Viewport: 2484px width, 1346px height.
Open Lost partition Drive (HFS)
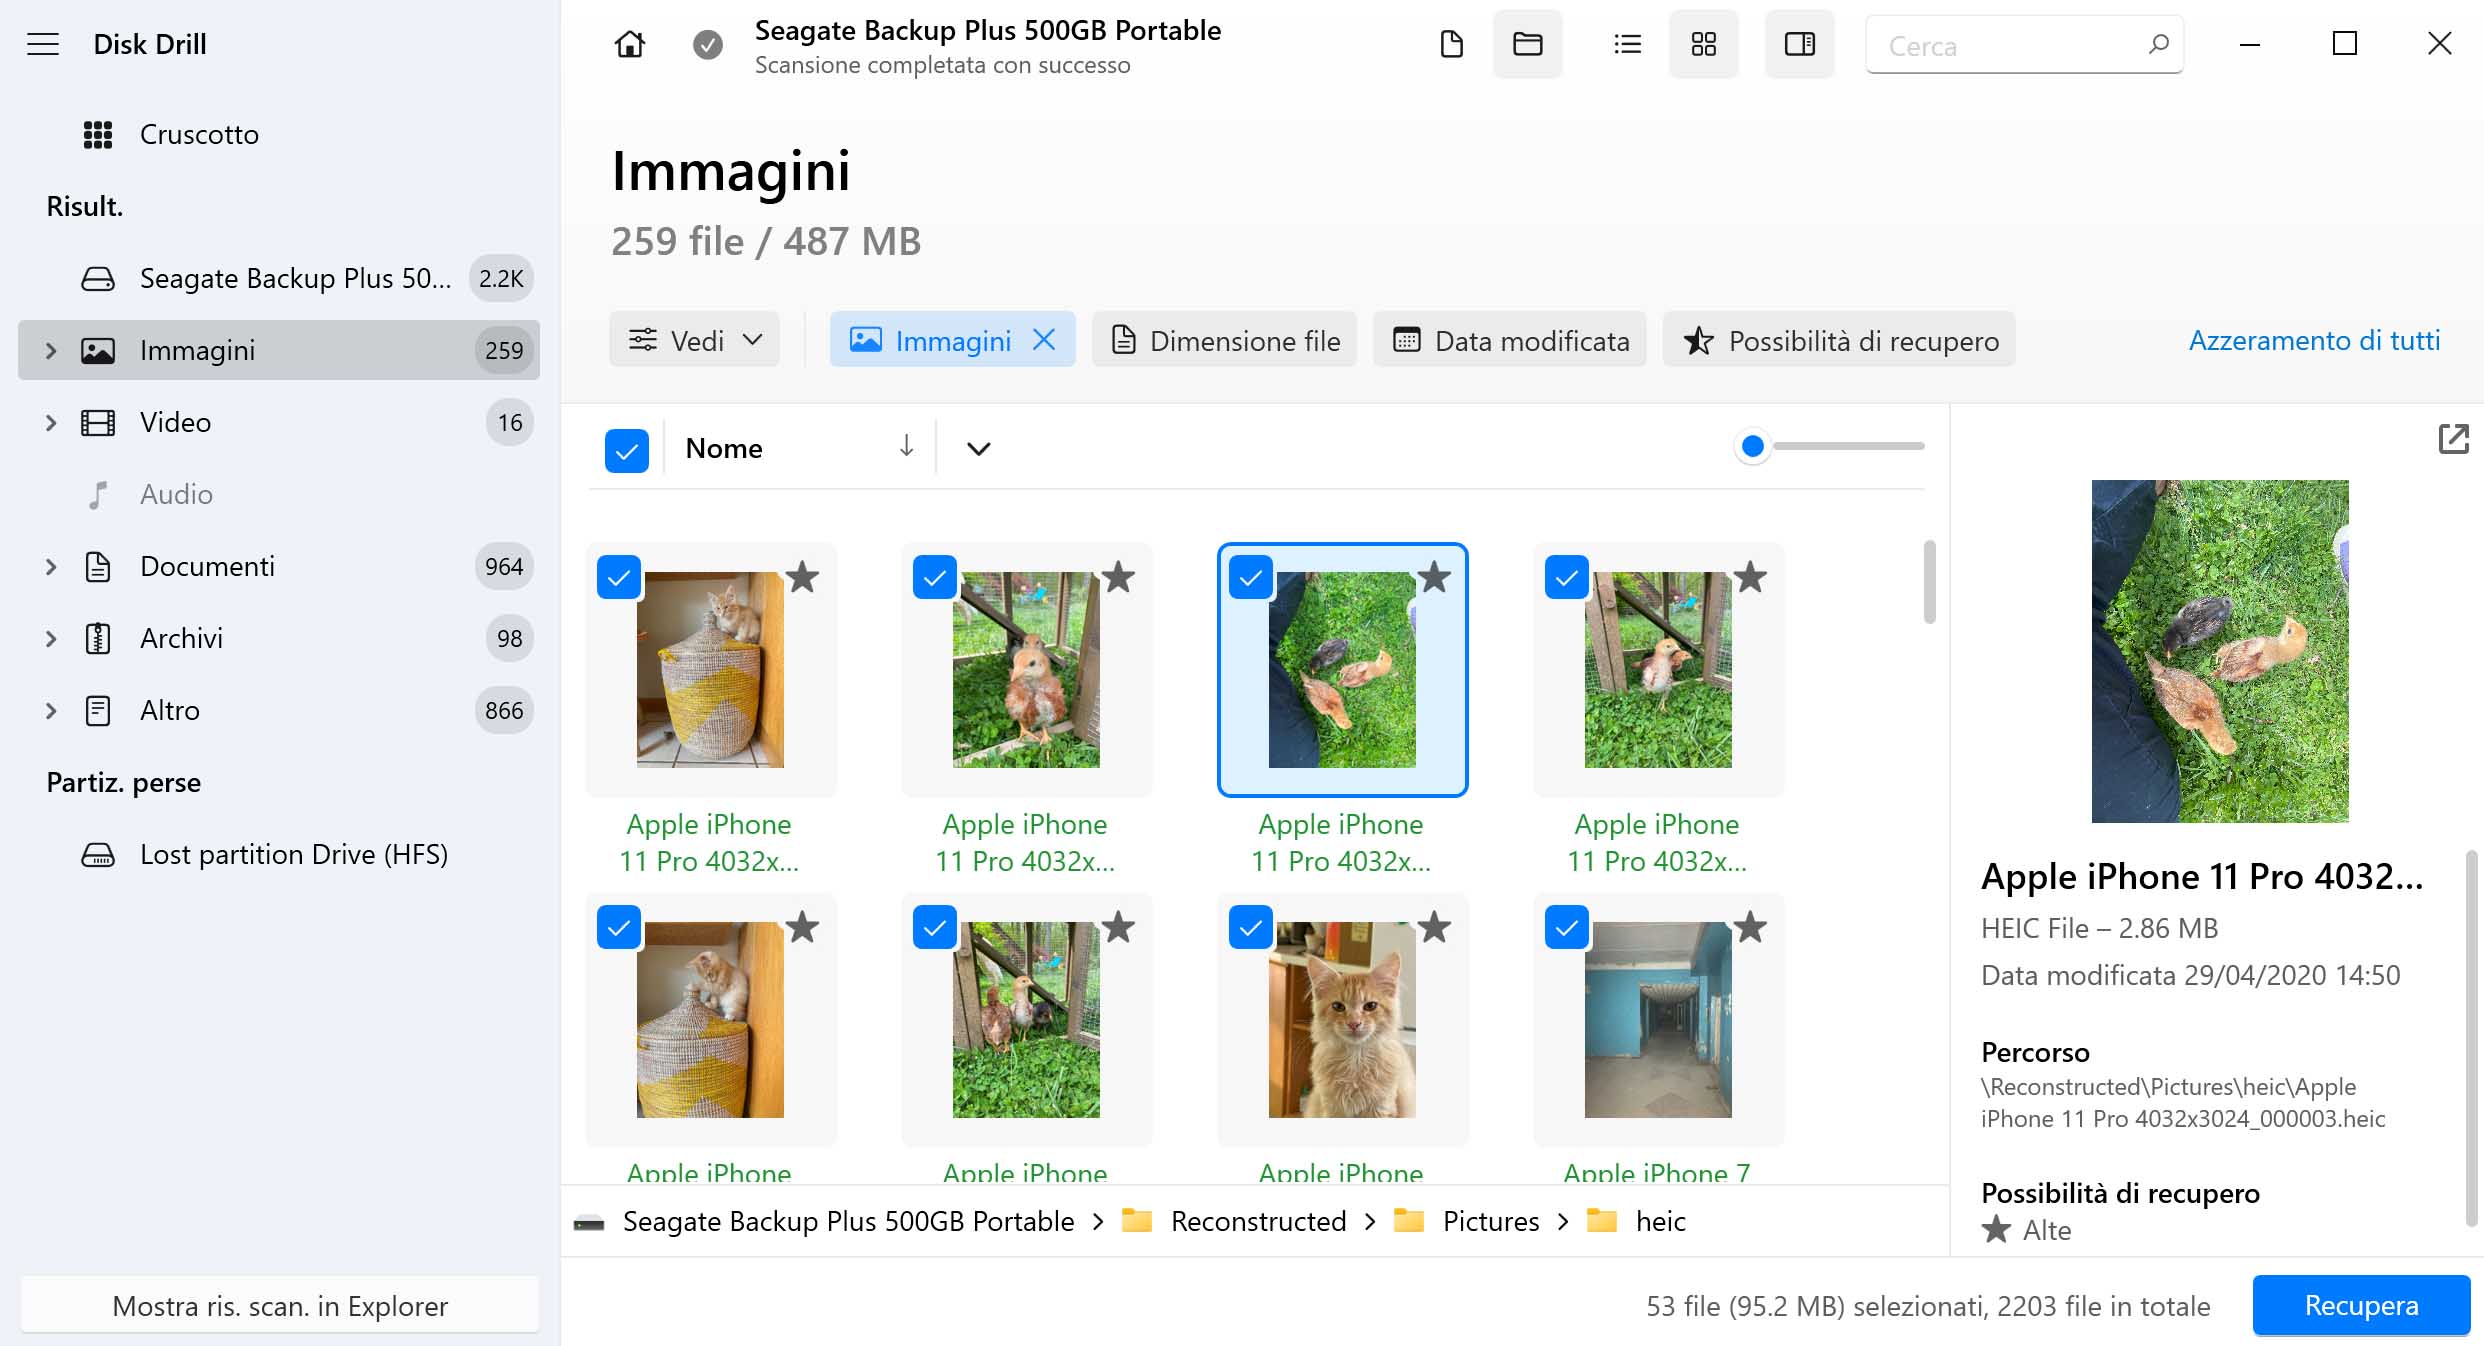coord(278,854)
